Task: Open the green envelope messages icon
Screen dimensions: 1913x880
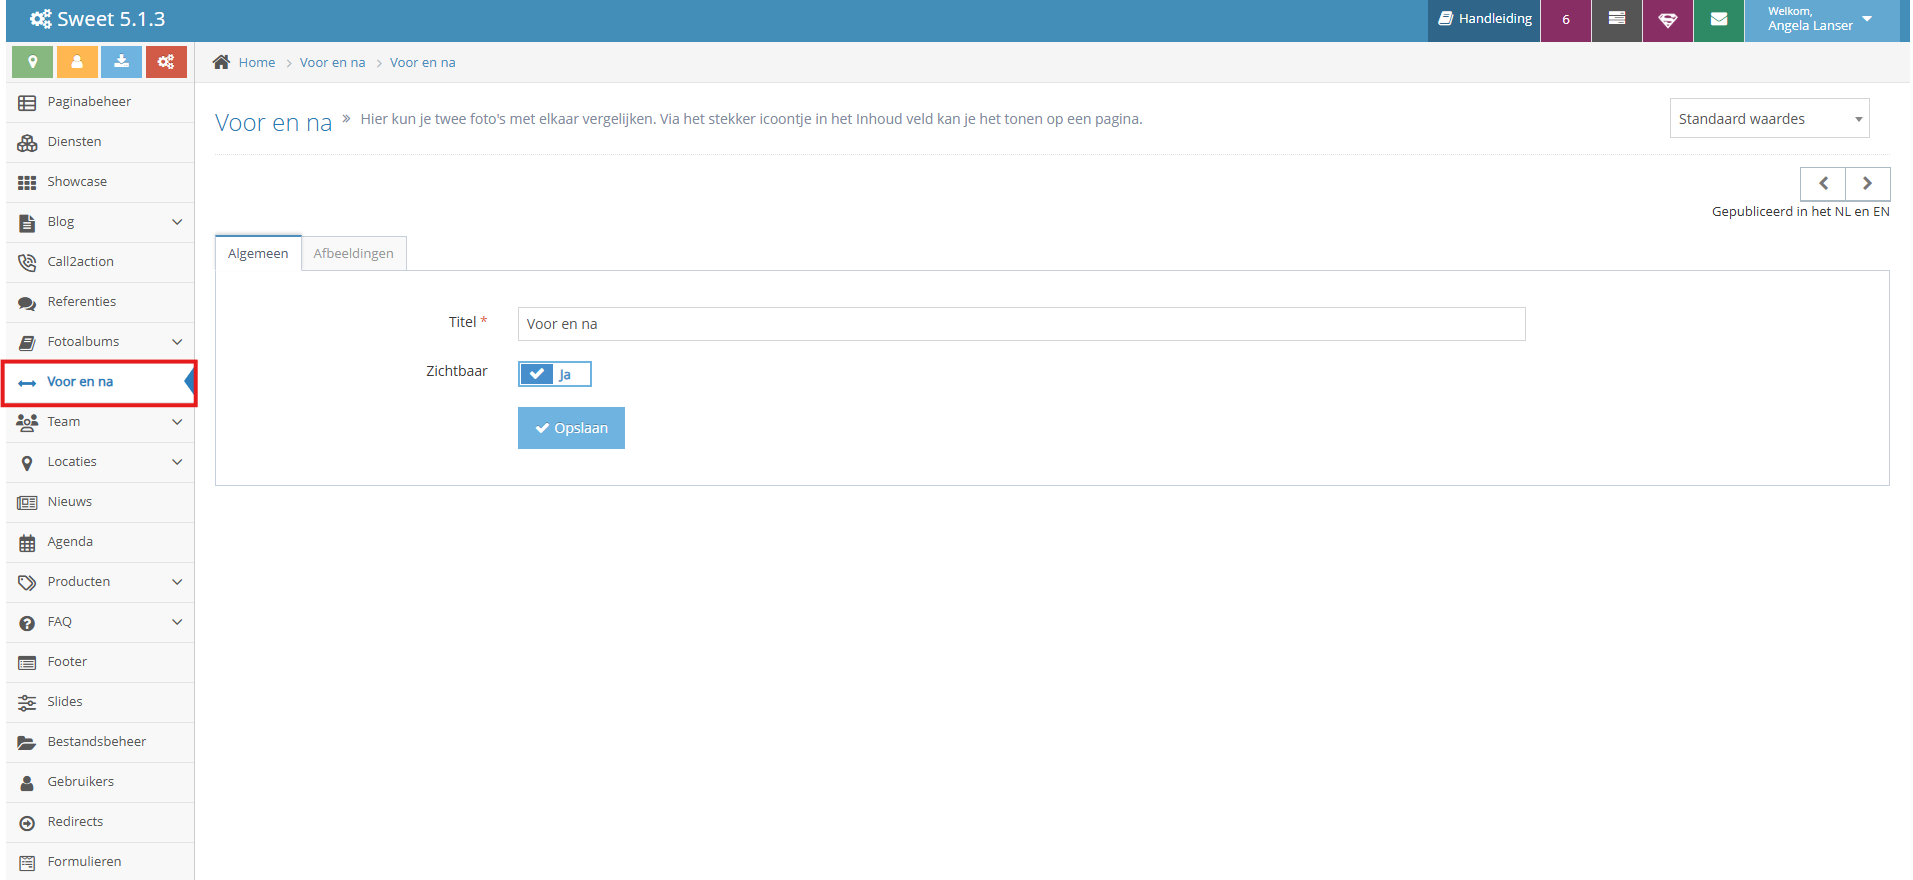Action: [1718, 20]
